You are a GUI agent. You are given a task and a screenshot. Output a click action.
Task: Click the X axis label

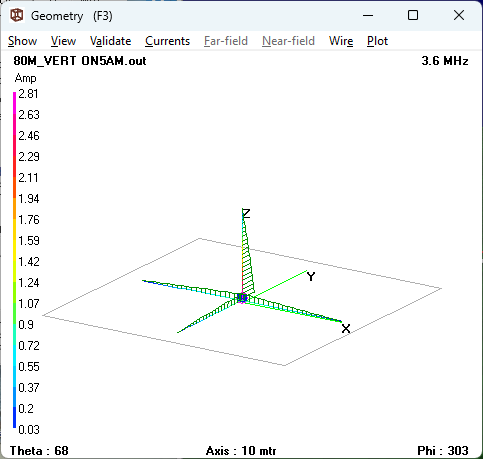pos(346,329)
